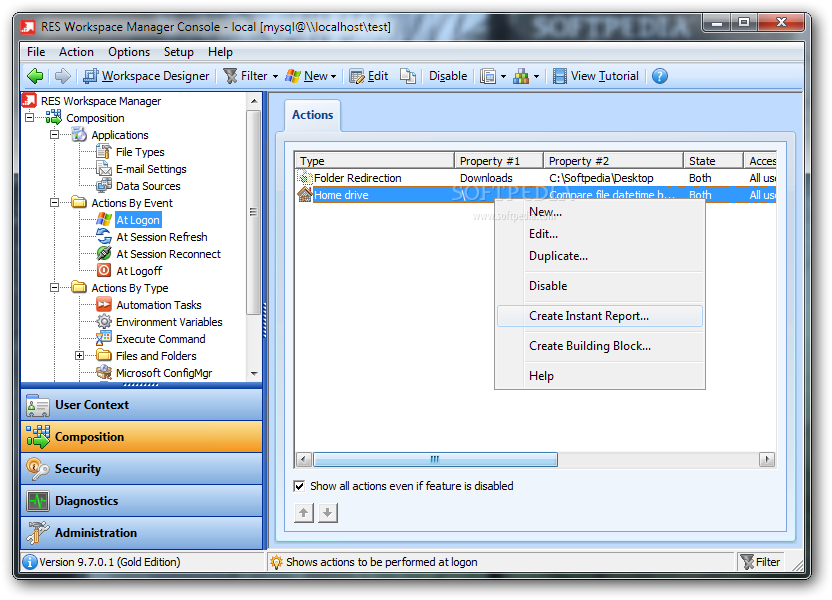Click the Filter funnel toolbar button

(246, 76)
